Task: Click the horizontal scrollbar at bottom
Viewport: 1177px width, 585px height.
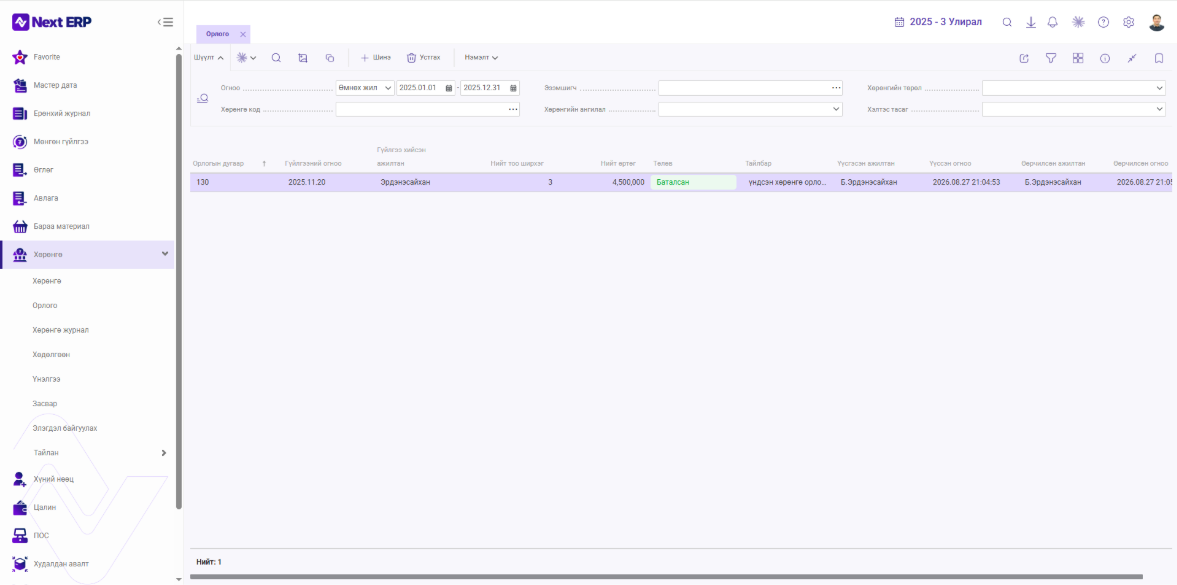Action: [x=667, y=577]
